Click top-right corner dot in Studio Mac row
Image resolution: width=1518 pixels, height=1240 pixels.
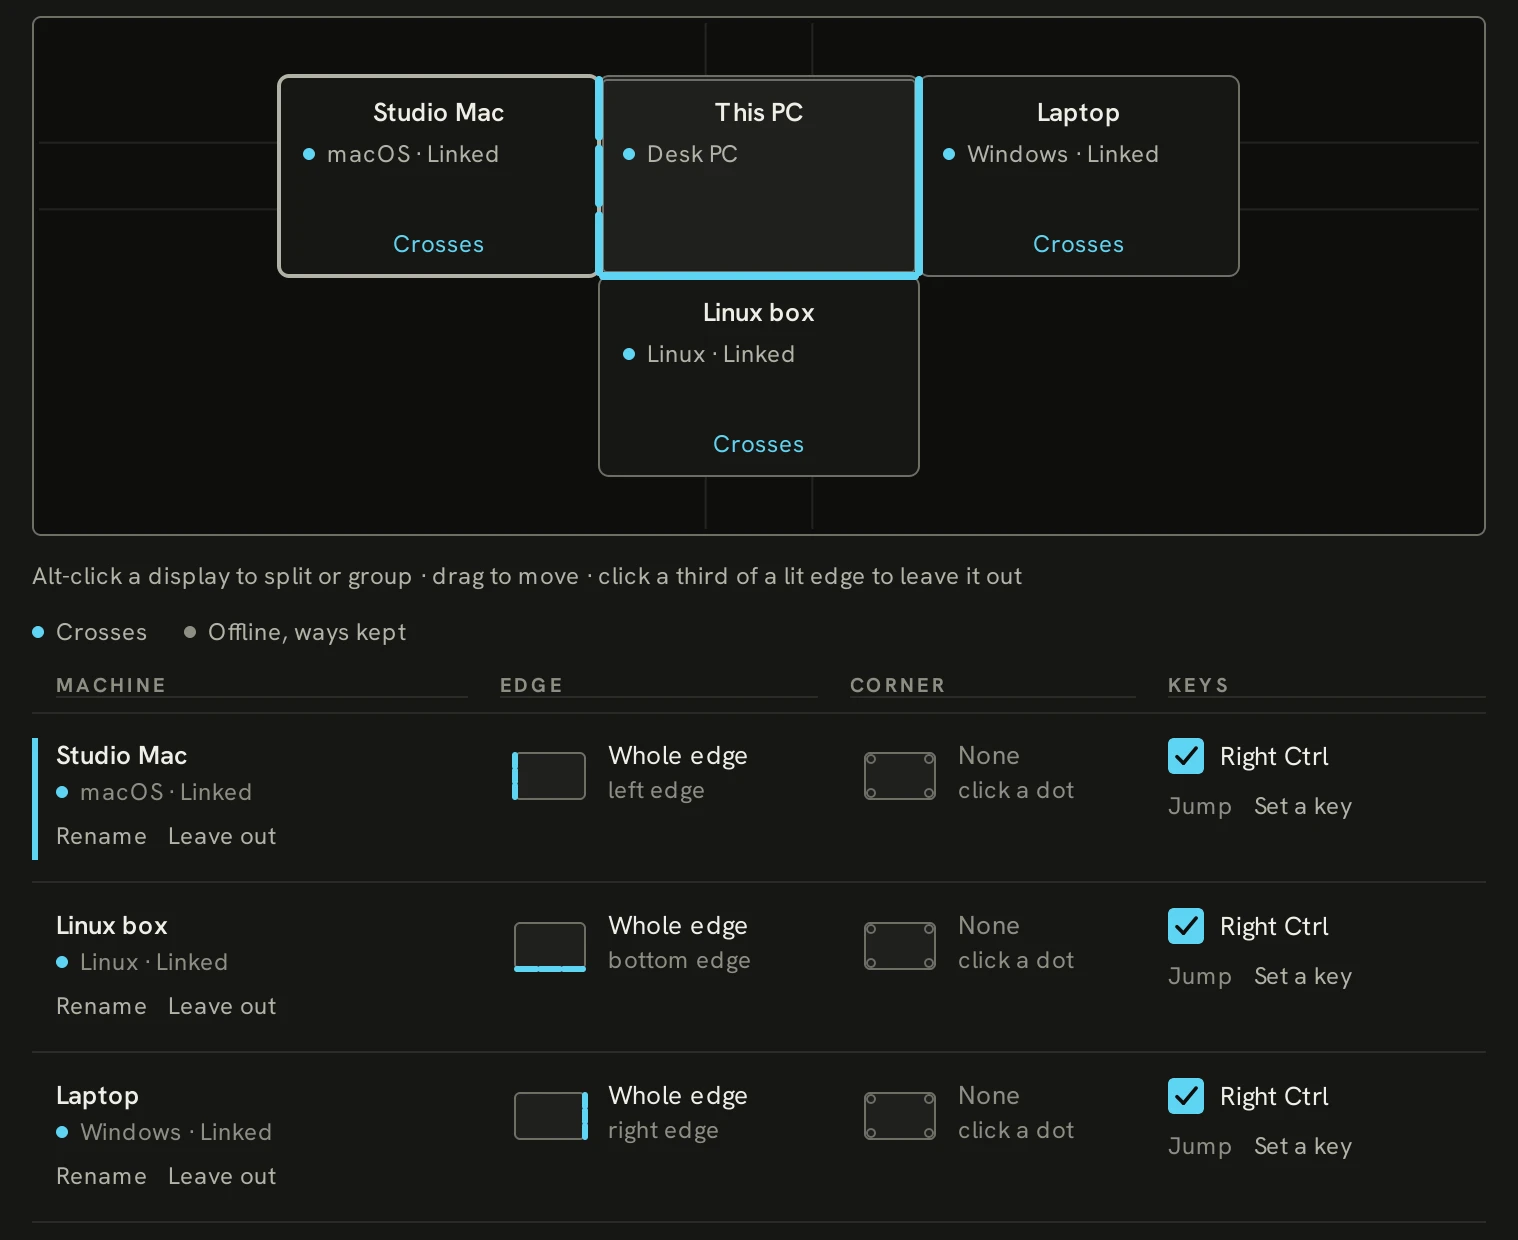coord(929,759)
